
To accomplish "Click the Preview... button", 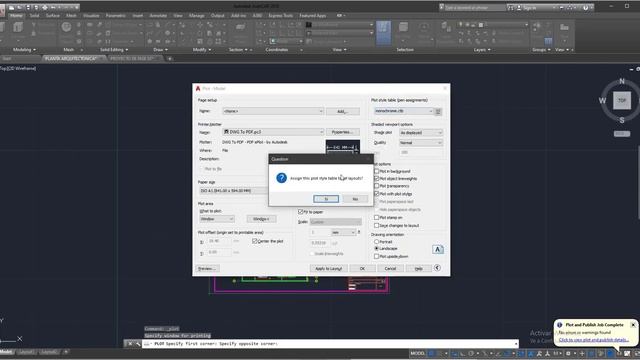I will [x=207, y=269].
